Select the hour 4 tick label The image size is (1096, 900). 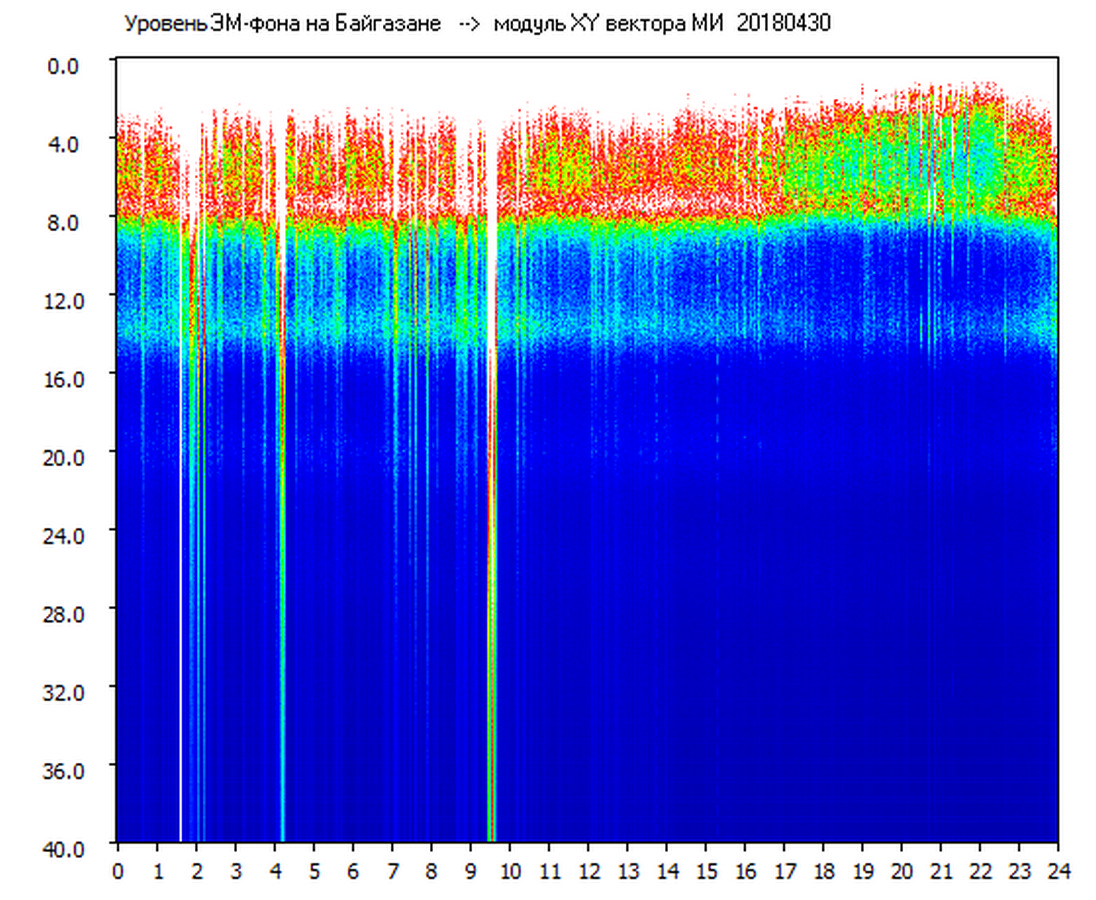pos(275,871)
